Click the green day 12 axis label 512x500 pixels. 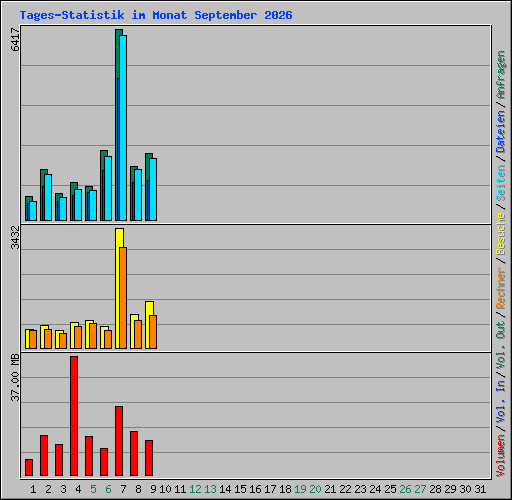pyautogui.click(x=195, y=489)
